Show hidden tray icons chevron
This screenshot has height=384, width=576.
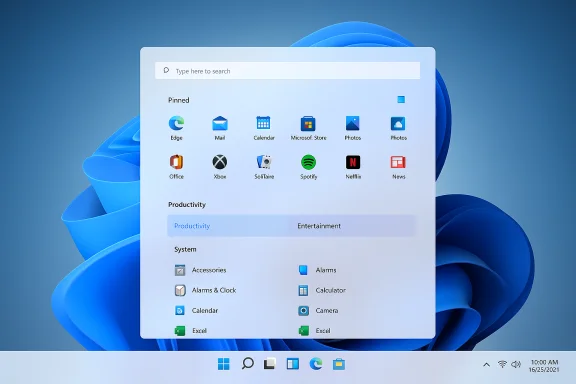(x=486, y=365)
